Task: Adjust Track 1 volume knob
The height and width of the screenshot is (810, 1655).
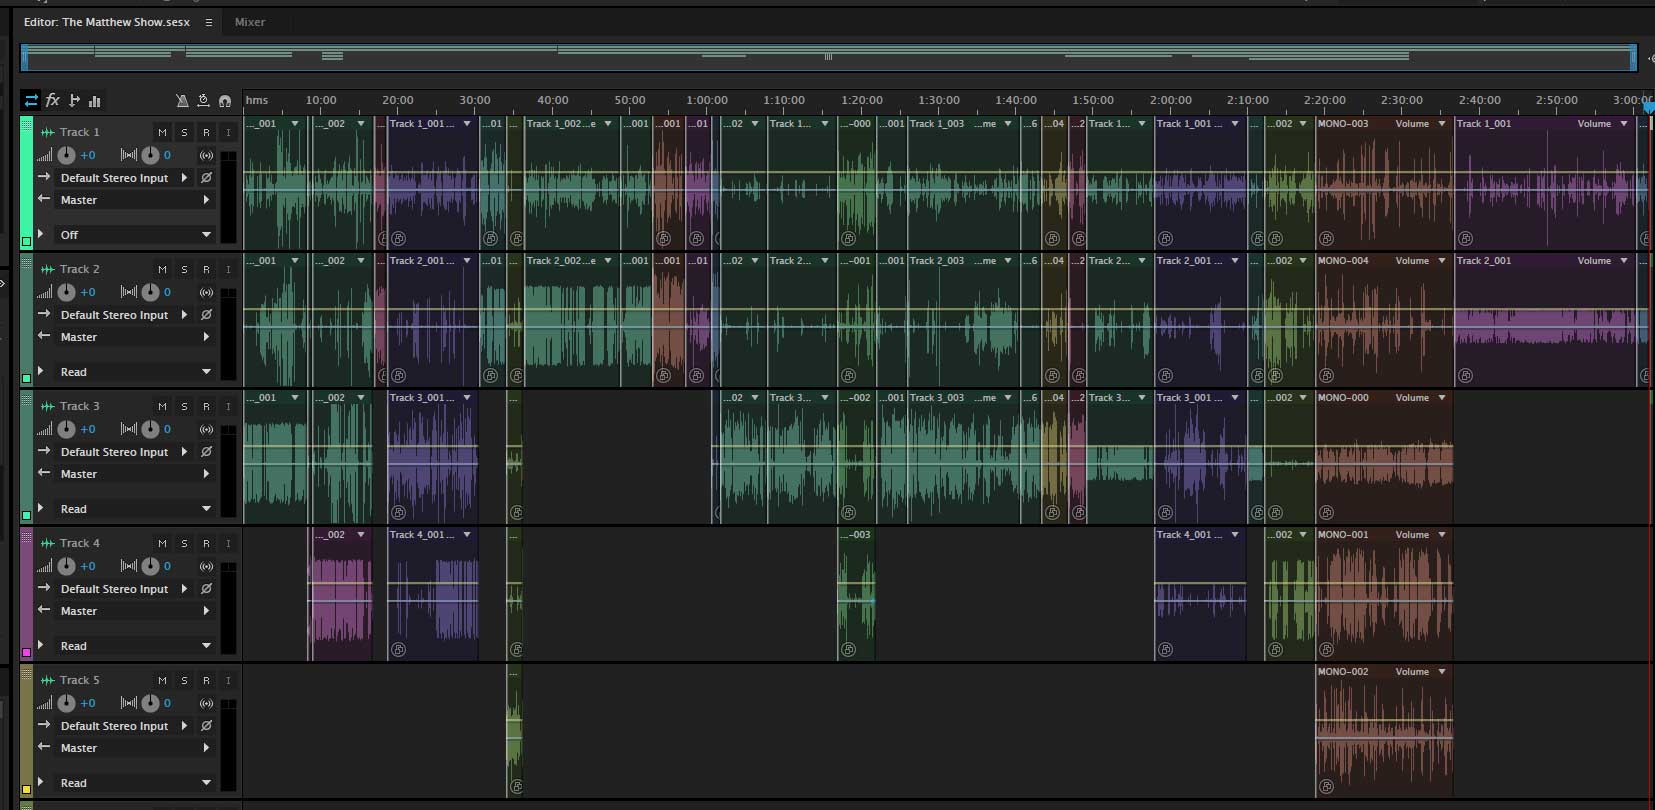Action: pos(66,155)
